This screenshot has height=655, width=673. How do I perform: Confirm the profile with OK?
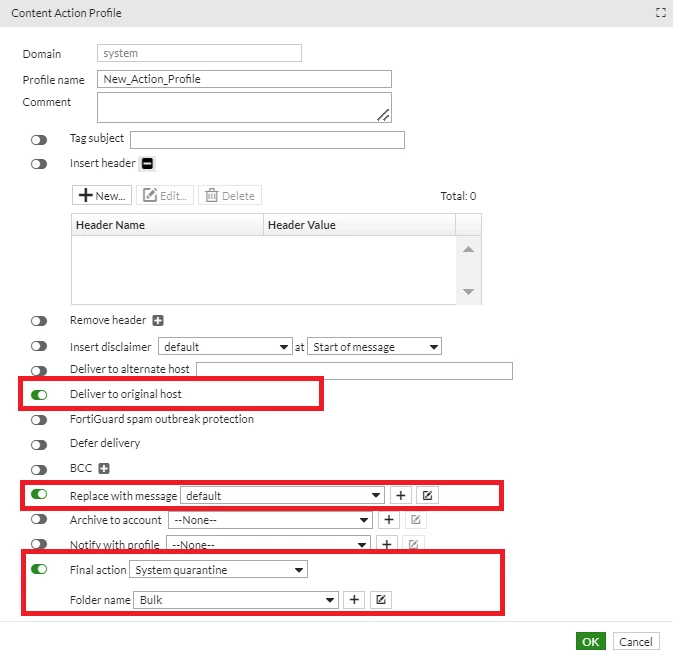coord(591,641)
